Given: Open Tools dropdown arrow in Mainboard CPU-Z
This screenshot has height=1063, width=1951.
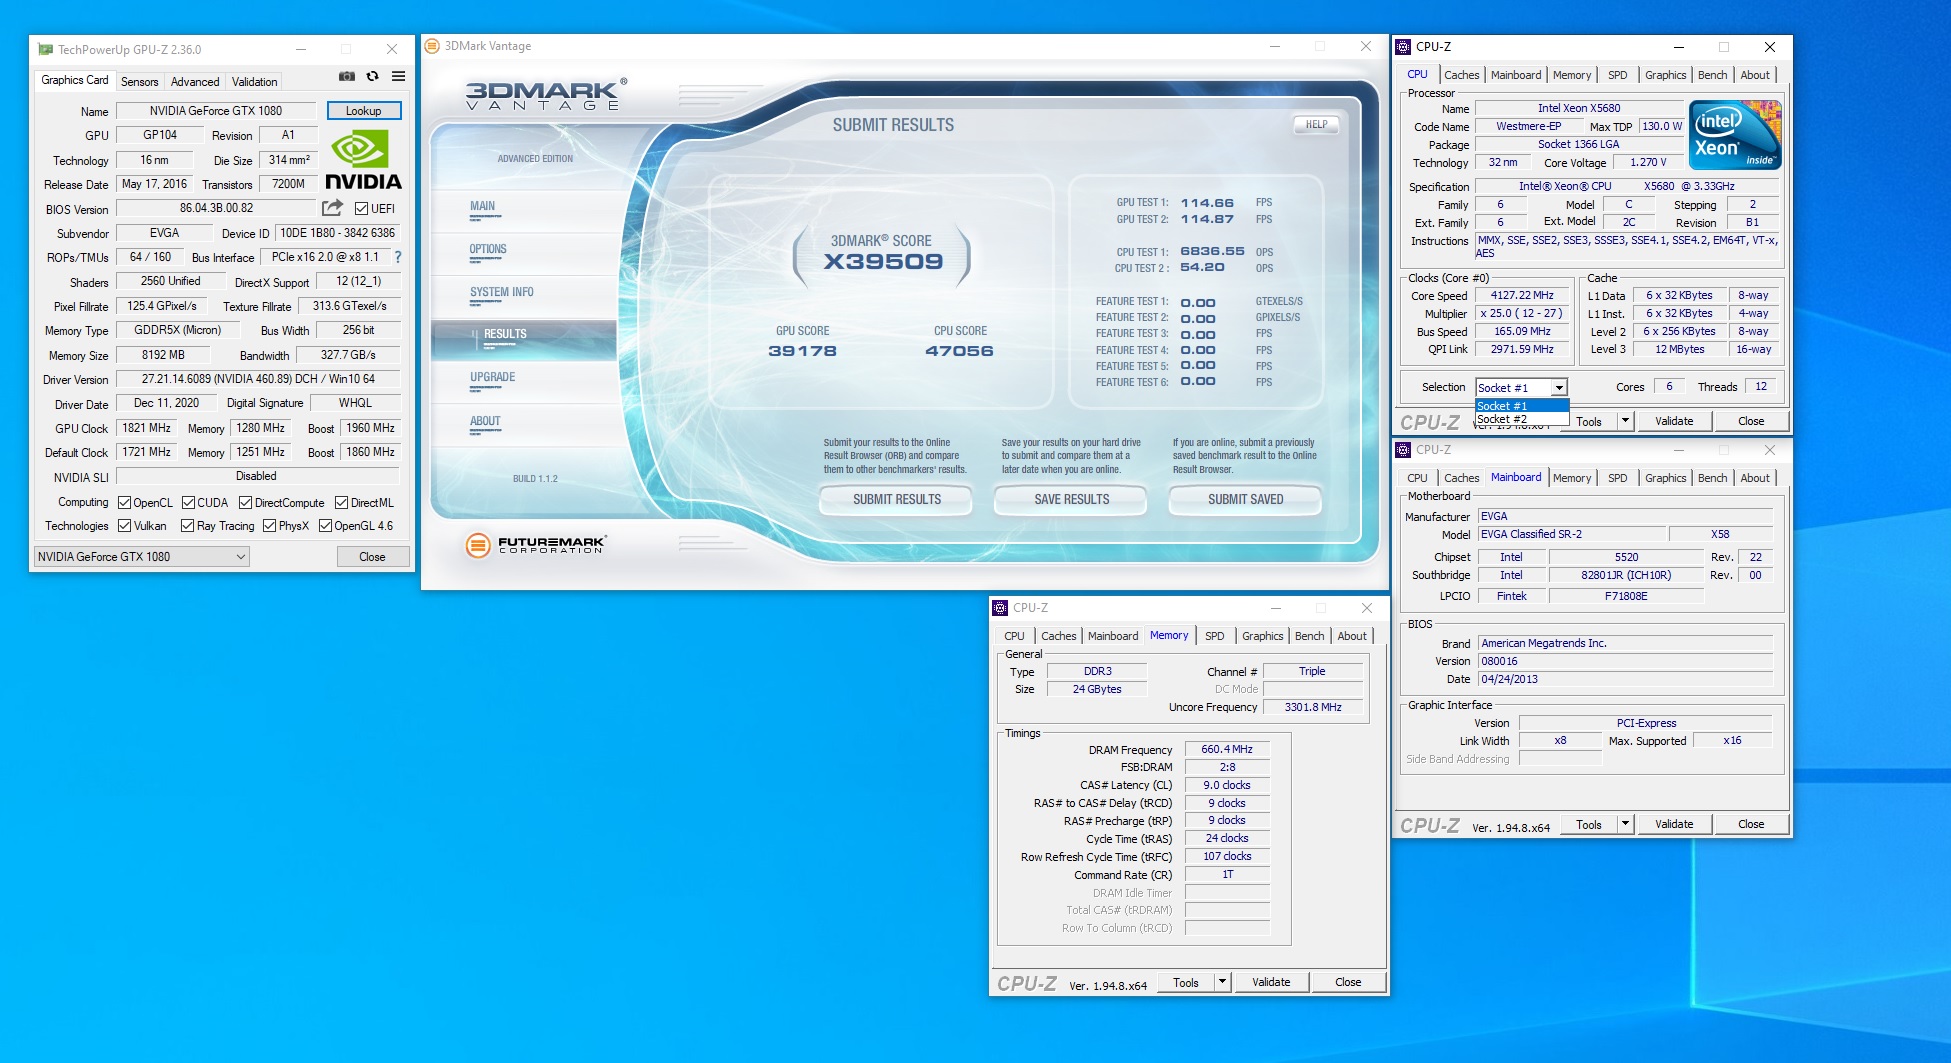Looking at the screenshot, I should coord(1625,824).
